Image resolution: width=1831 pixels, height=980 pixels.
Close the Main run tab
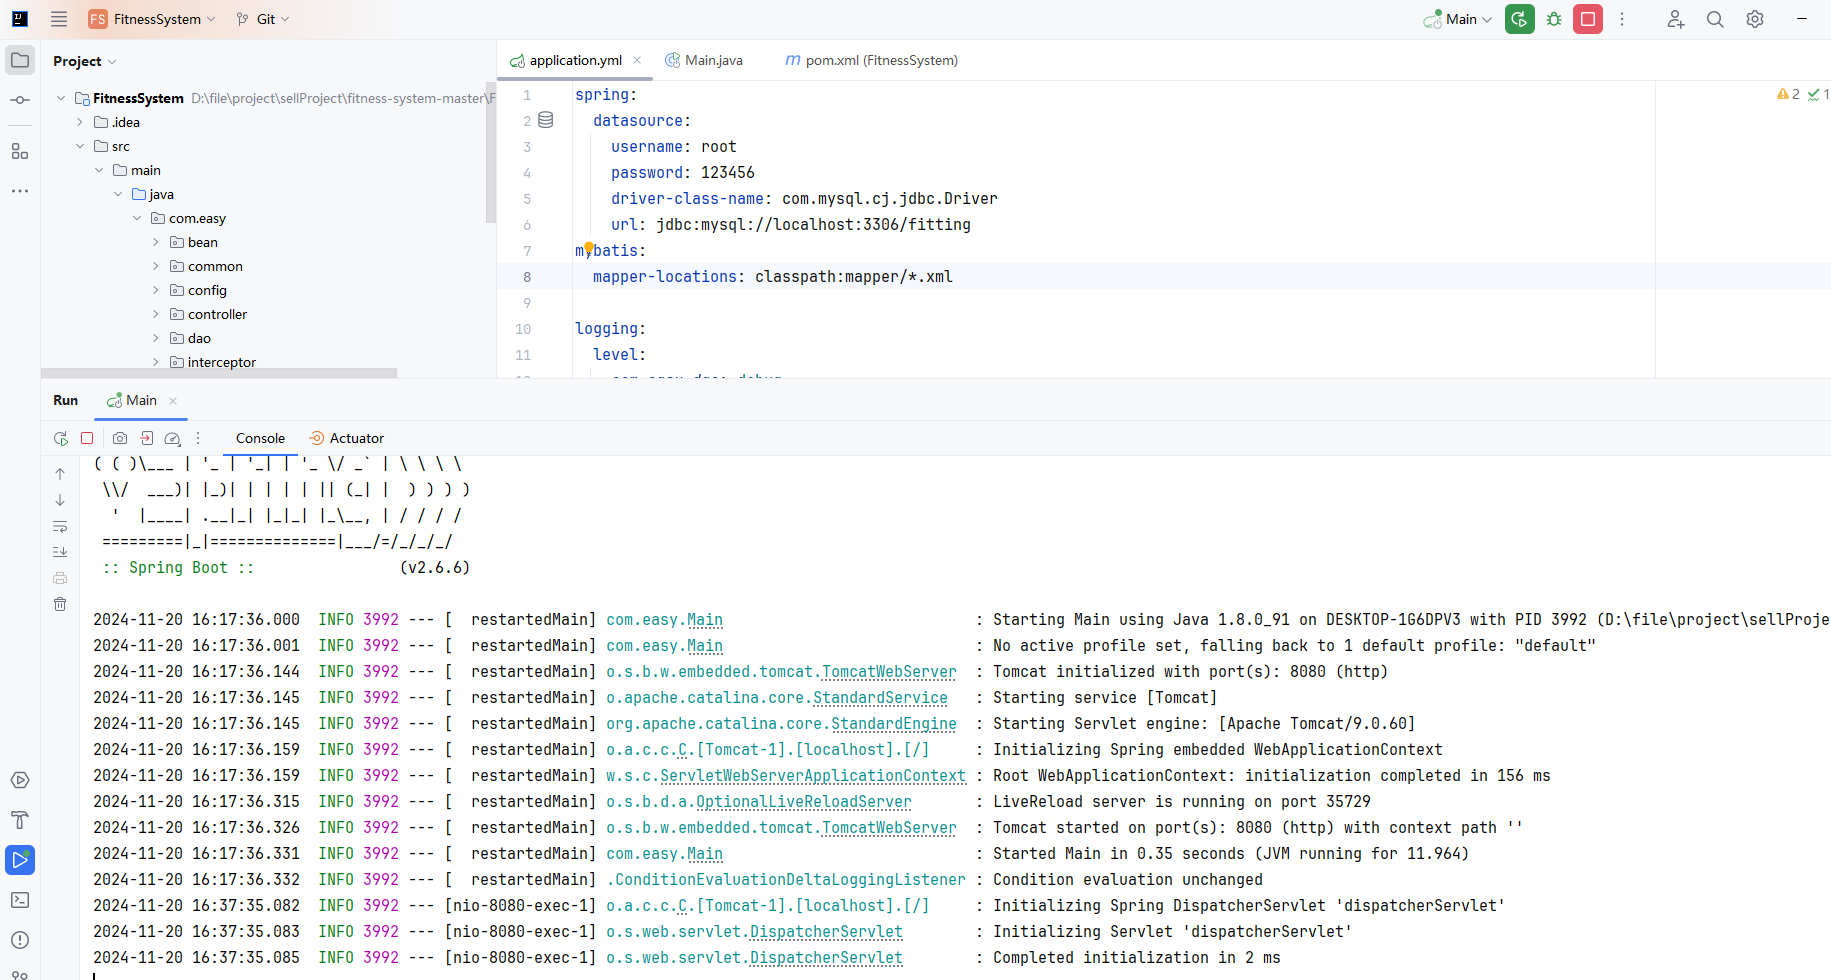click(x=173, y=400)
